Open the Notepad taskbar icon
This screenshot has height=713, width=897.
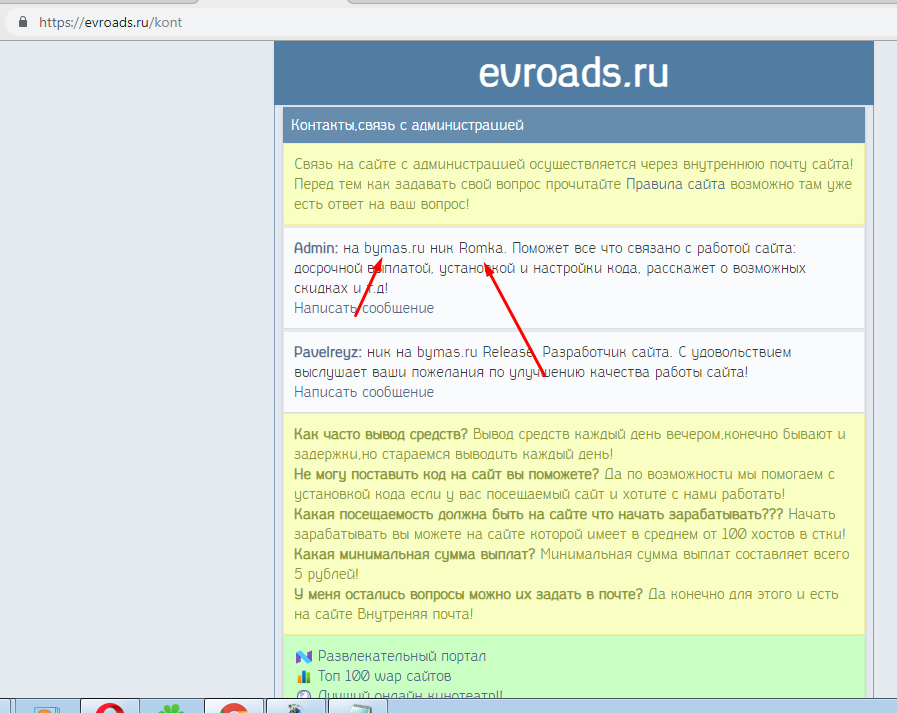[x=358, y=707]
